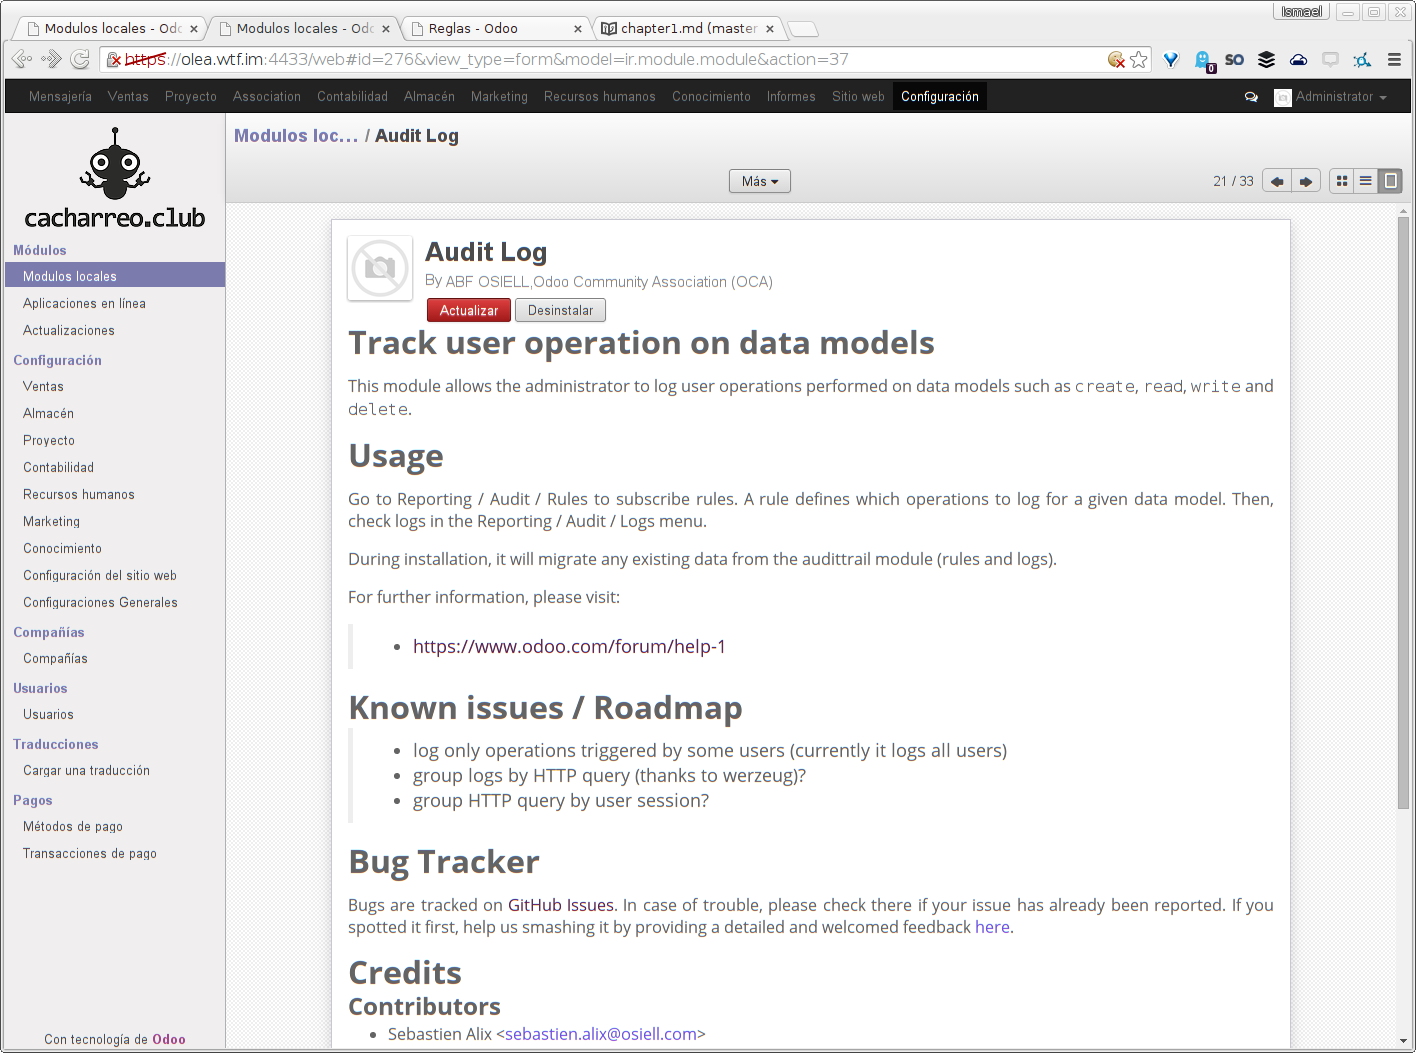
Task: Open the Más dropdown menu
Action: [x=759, y=181]
